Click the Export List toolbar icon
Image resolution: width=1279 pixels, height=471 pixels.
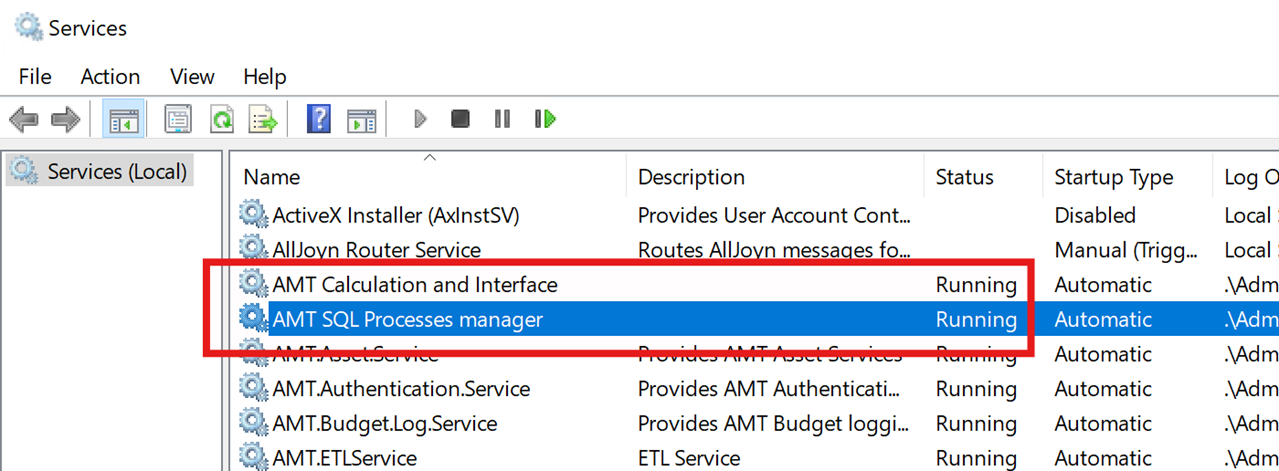[263, 120]
